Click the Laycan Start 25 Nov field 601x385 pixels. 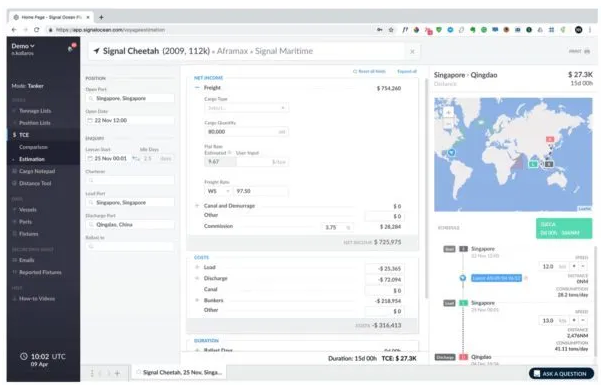coord(108,158)
